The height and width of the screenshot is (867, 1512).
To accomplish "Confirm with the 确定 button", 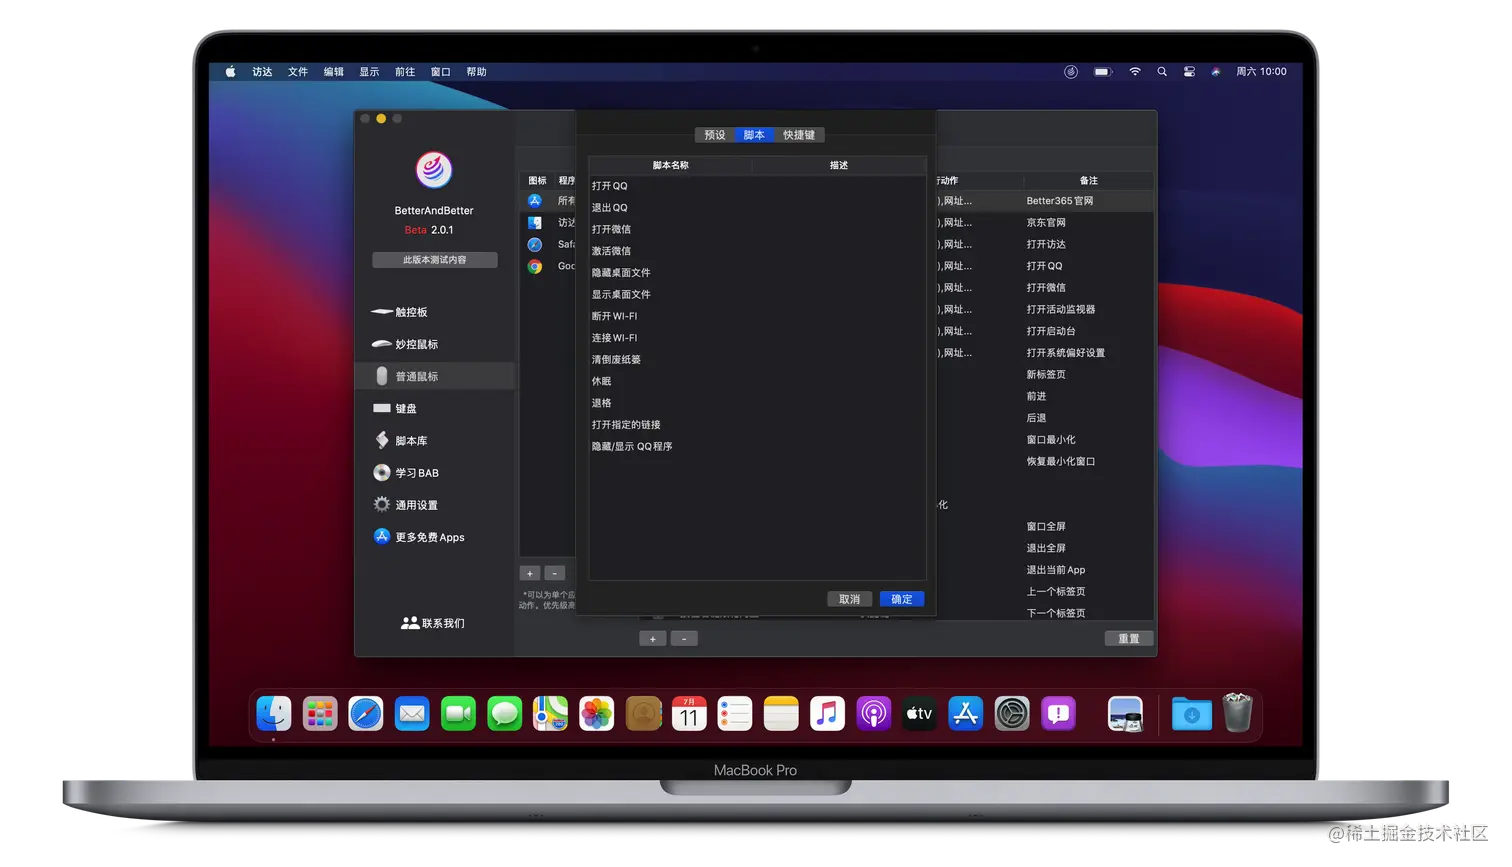I will [x=902, y=599].
